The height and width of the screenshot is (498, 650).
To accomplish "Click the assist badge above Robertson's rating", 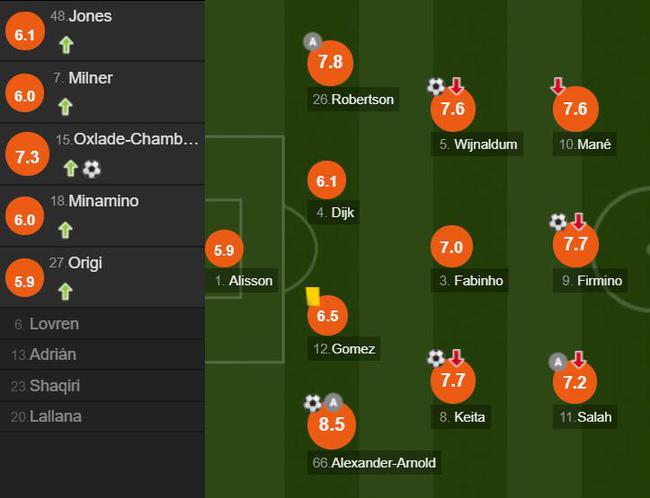I will [313, 41].
